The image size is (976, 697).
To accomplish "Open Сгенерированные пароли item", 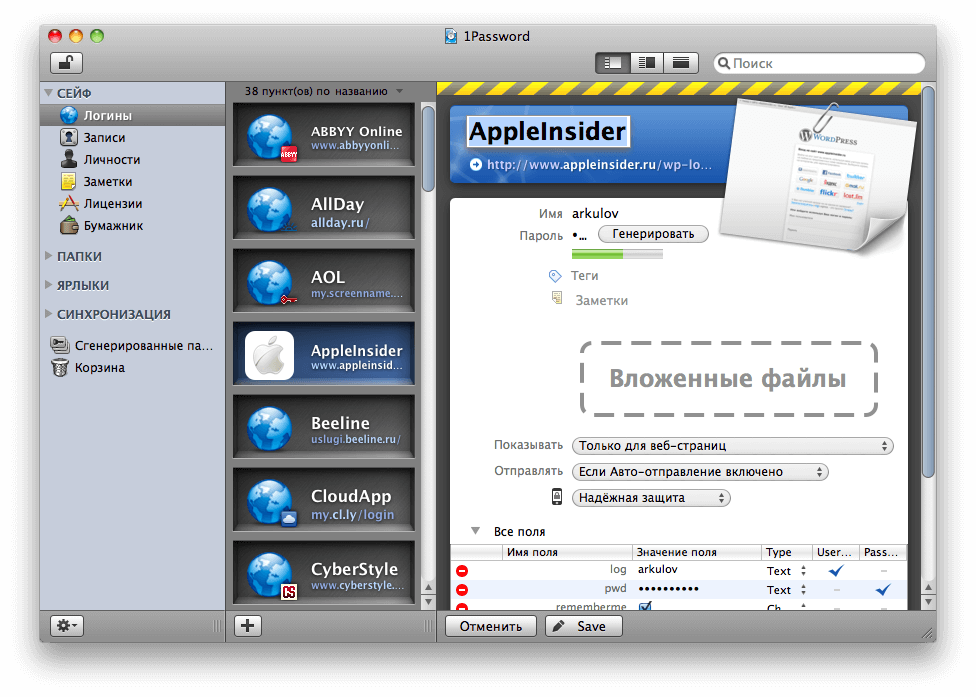I will [144, 345].
